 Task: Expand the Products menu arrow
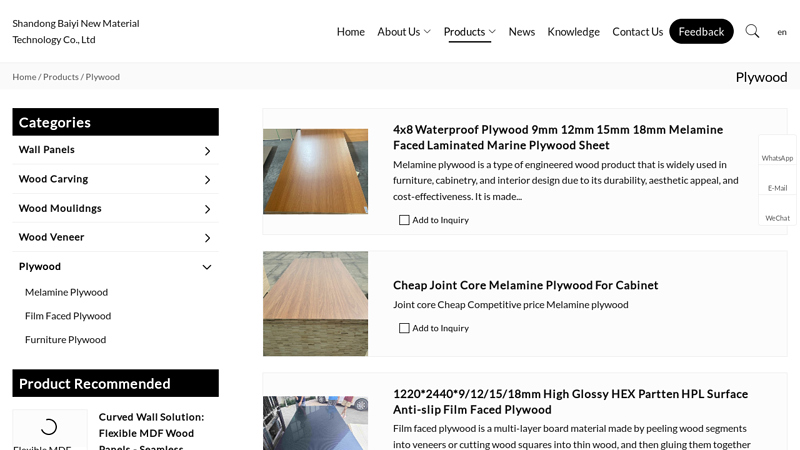point(492,32)
